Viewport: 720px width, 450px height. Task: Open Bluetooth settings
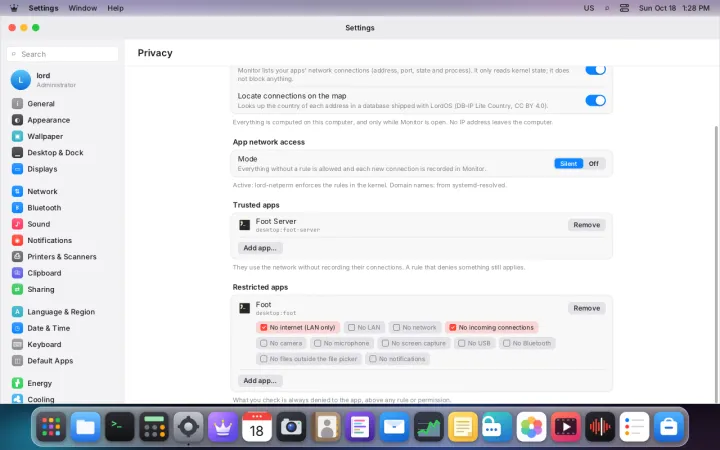pos(62,208)
